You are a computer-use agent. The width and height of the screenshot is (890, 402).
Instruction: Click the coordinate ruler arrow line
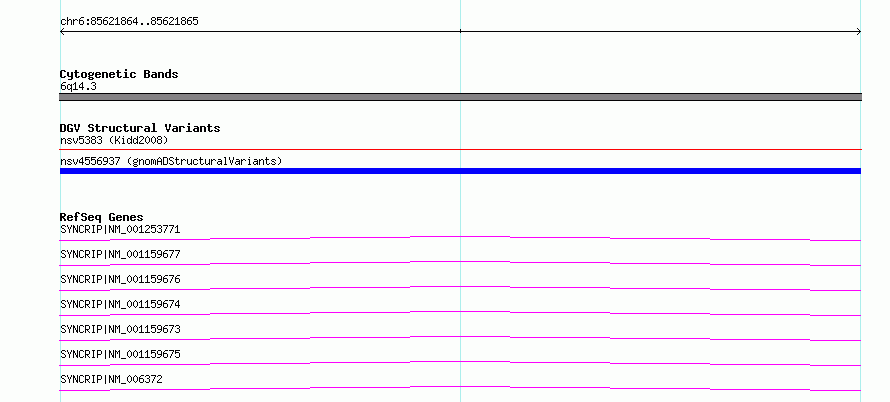(460, 32)
